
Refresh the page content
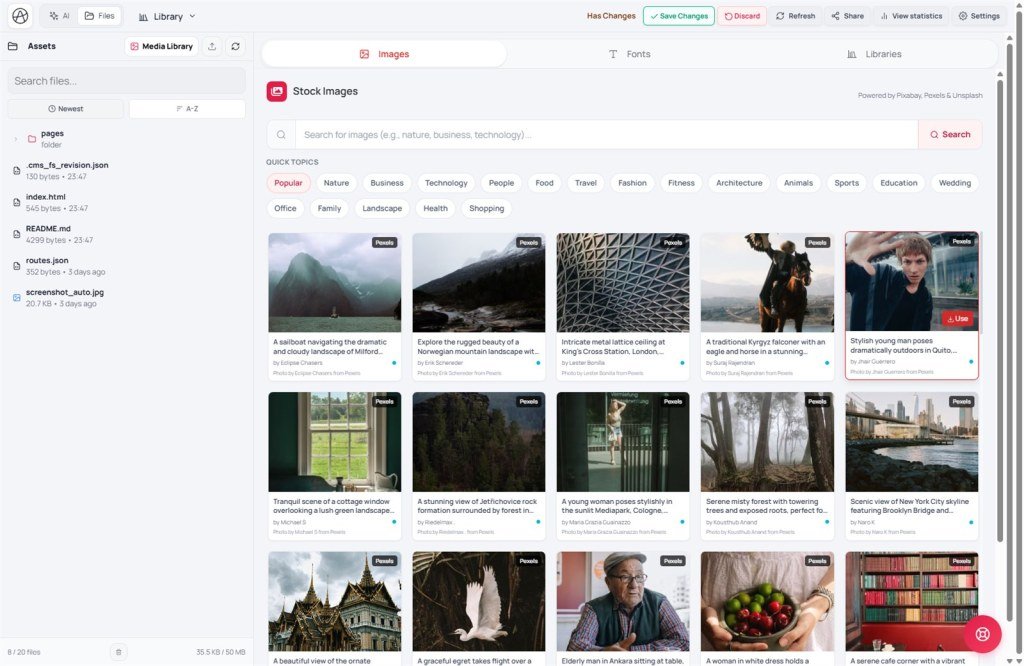coord(795,16)
